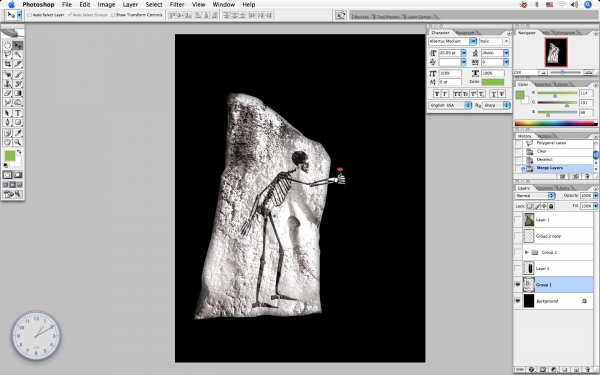This screenshot has height=375, width=600.
Task: Select the Eraser tool
Action: point(7,93)
